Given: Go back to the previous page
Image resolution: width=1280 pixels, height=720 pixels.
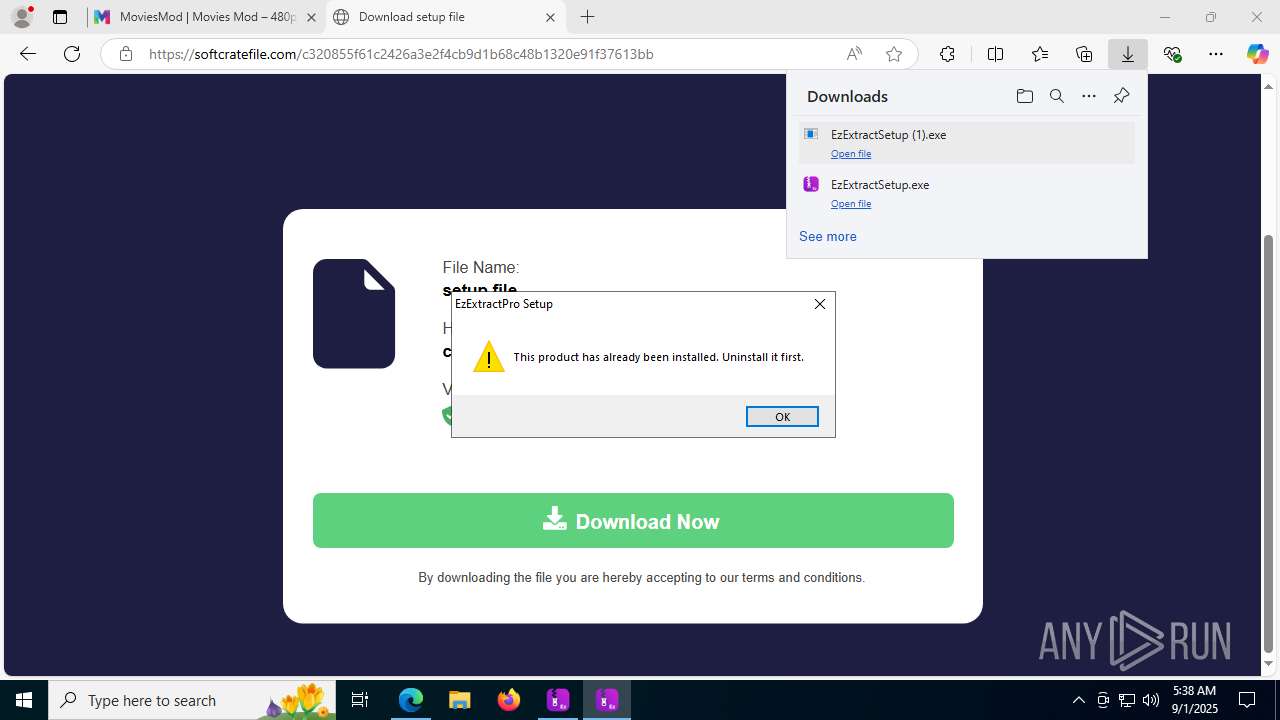Looking at the screenshot, I should pos(28,54).
